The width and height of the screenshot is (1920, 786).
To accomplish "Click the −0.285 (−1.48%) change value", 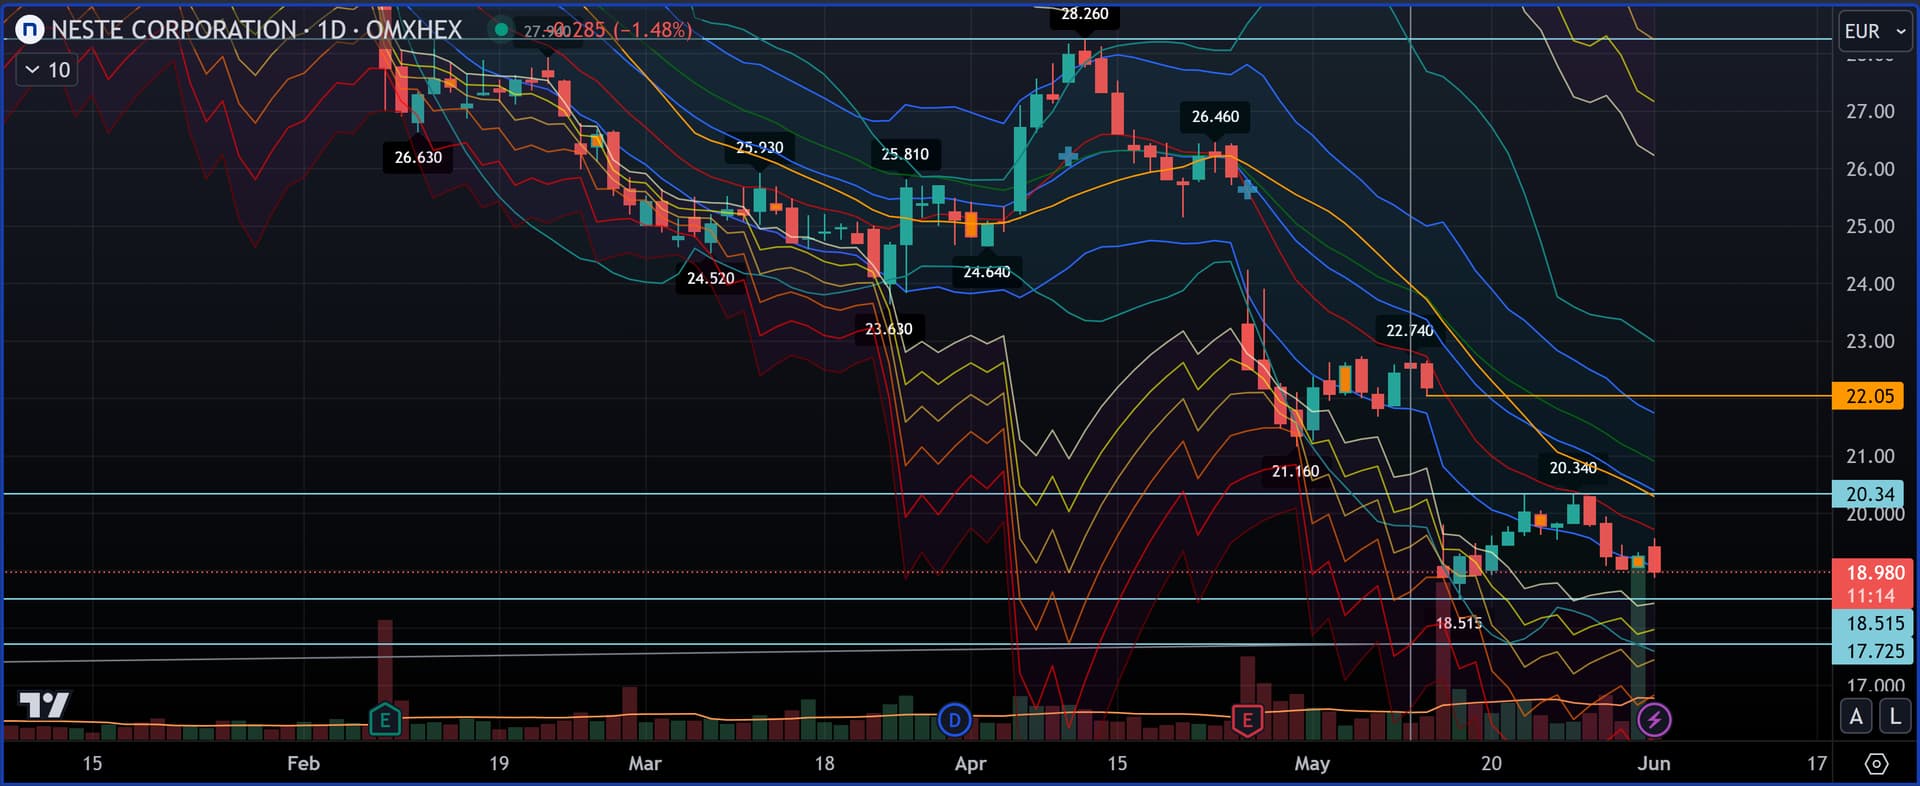I will point(622,30).
